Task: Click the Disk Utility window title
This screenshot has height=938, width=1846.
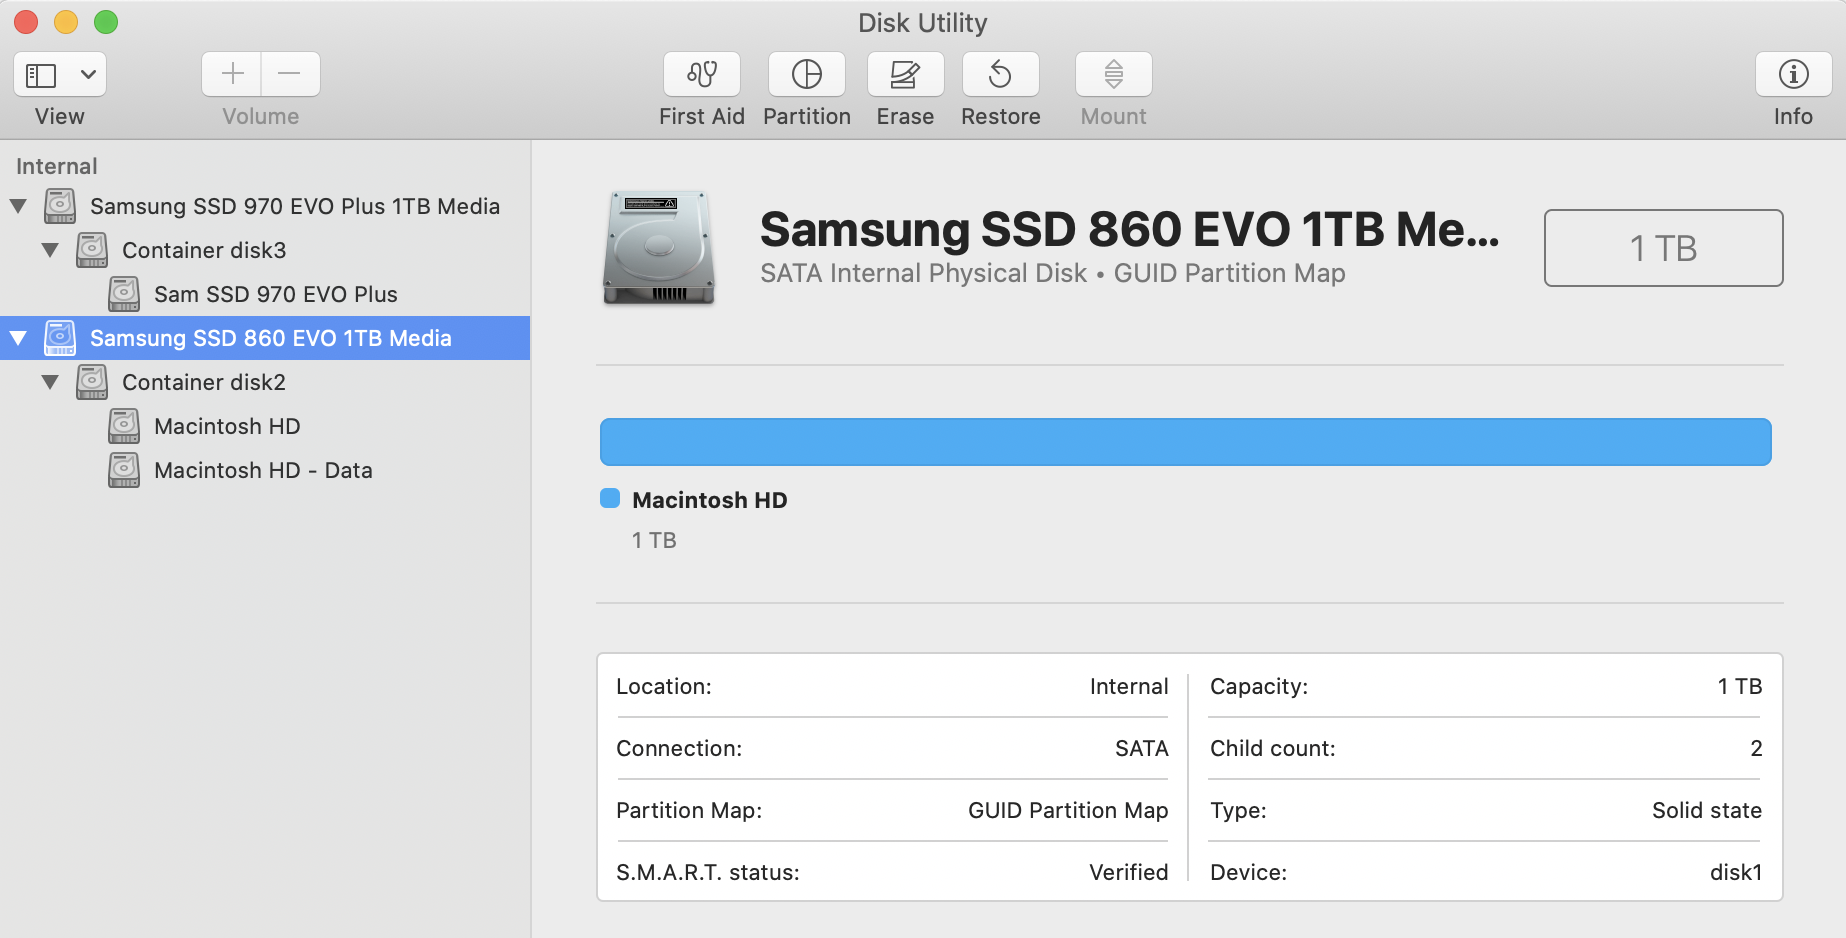Action: click(923, 22)
